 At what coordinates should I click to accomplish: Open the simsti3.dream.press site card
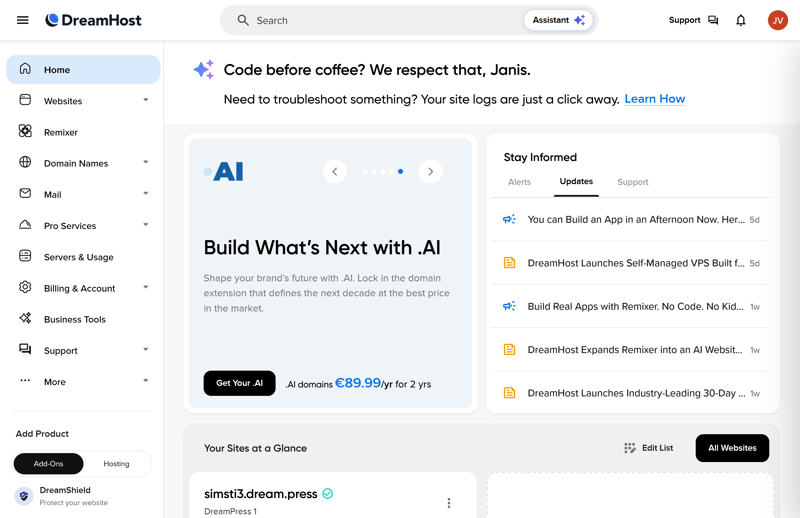coord(333,496)
